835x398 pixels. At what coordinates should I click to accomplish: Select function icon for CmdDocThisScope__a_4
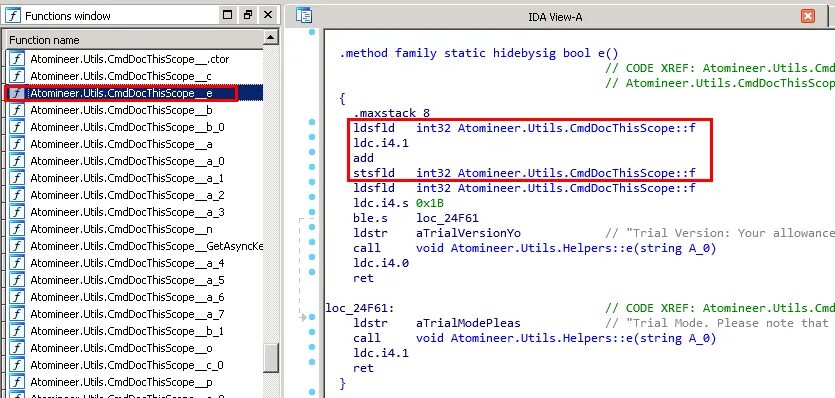[x=17, y=263]
